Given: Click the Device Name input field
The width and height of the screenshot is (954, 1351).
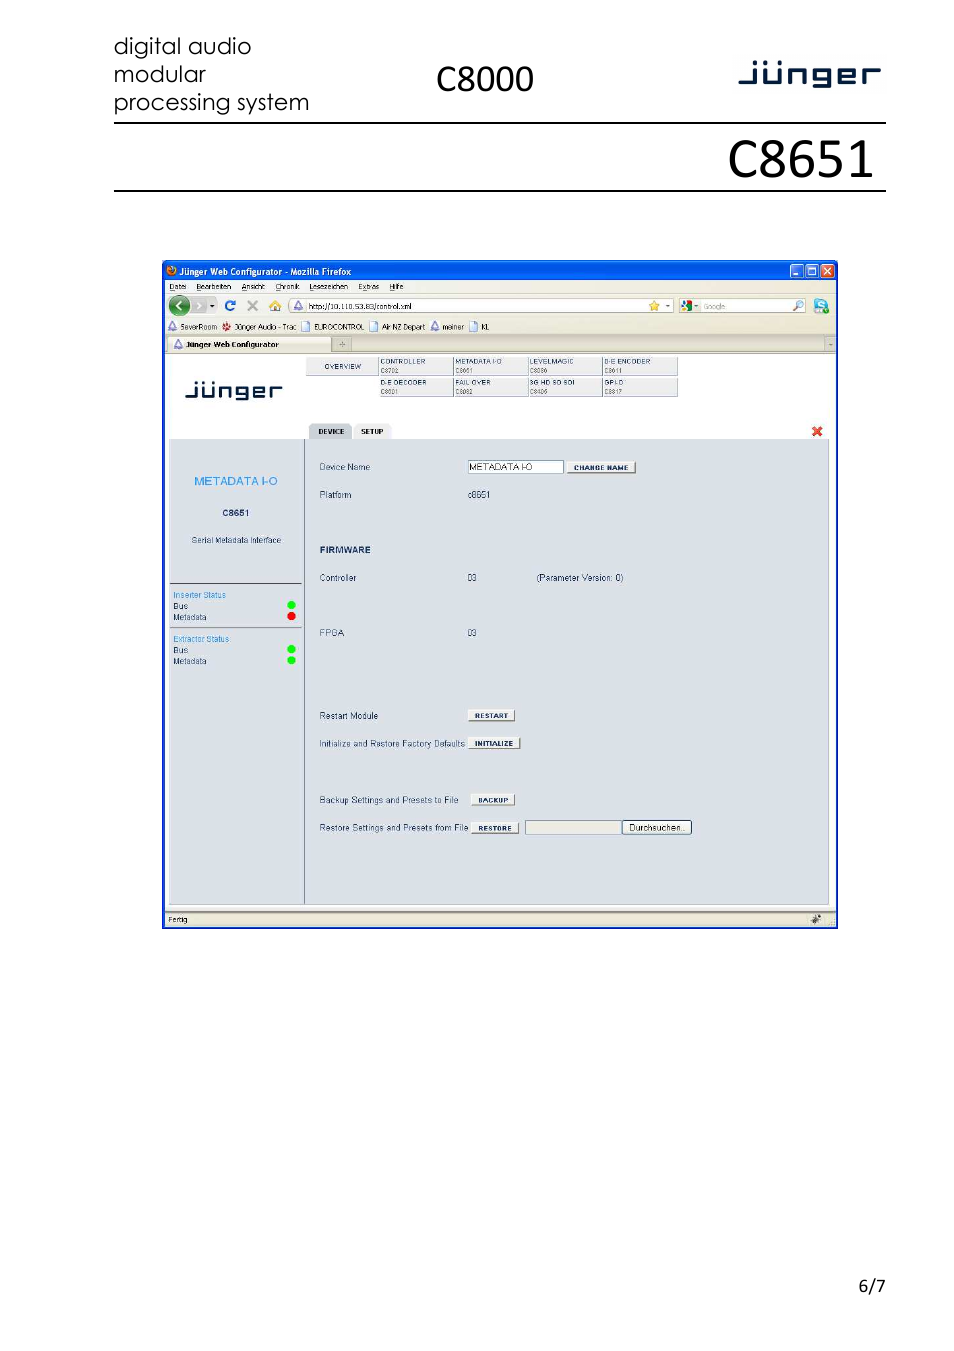Looking at the screenshot, I should 515,467.
